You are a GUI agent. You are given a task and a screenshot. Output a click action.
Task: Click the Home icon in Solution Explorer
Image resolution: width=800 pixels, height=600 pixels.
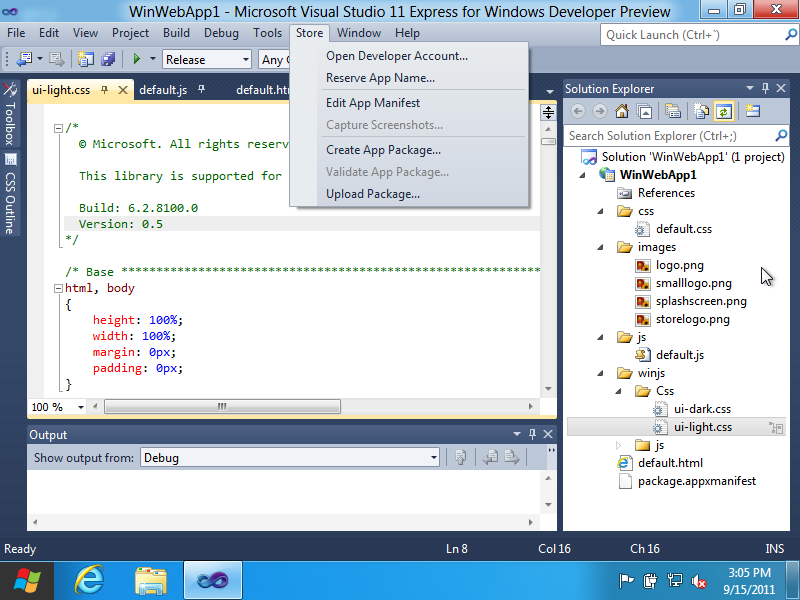click(x=622, y=112)
